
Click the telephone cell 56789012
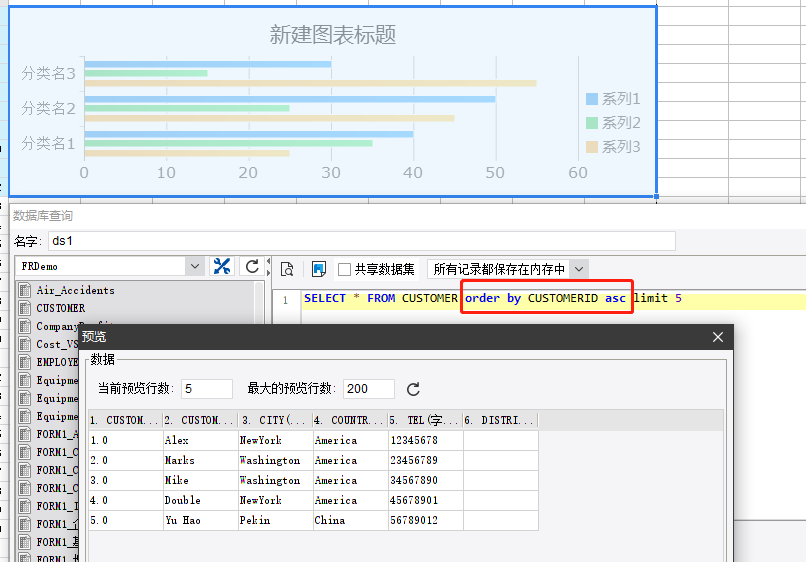coord(426,520)
